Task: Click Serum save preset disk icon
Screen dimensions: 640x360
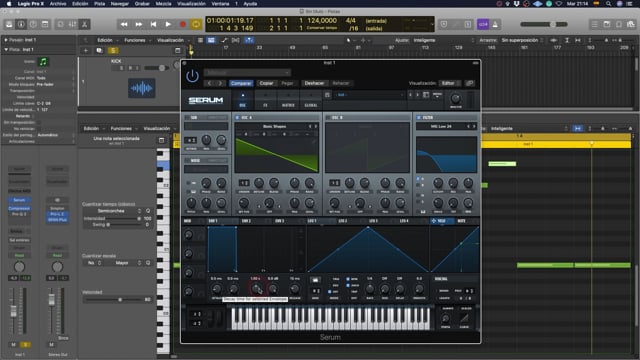Action: pyautogui.click(x=327, y=95)
